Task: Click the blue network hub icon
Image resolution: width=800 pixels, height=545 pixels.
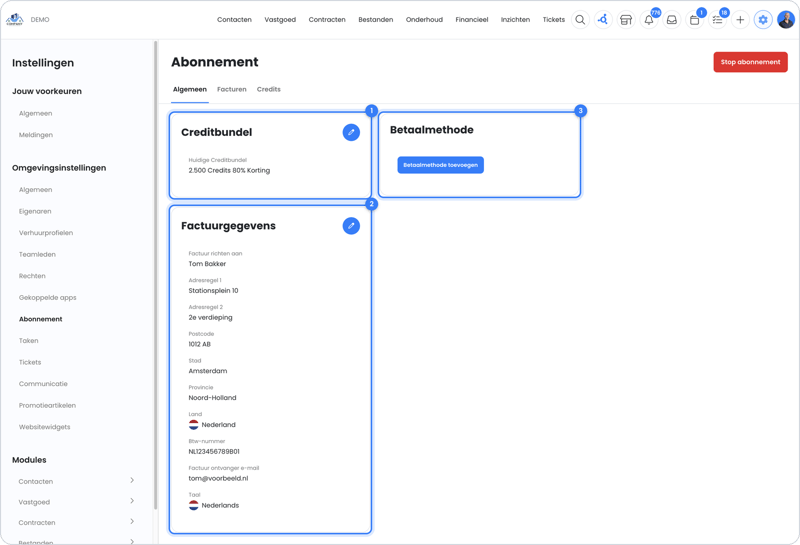Action: (603, 20)
